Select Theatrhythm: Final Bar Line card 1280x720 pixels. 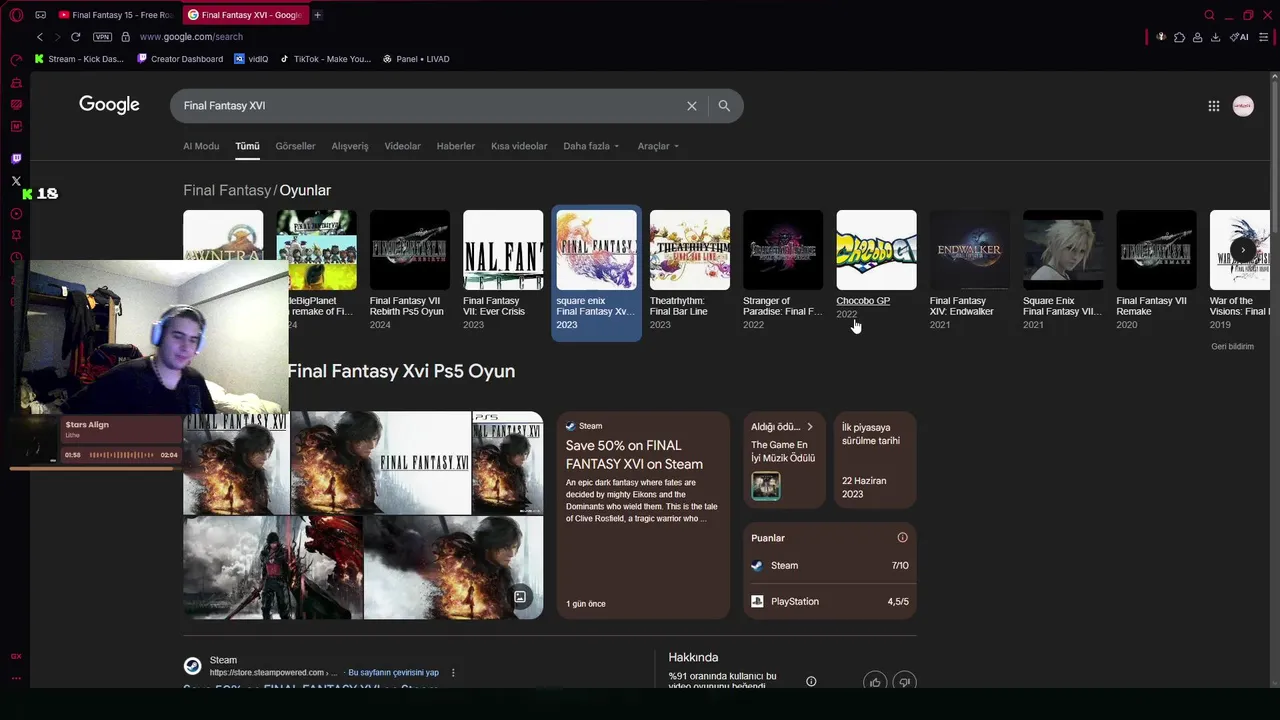690,270
